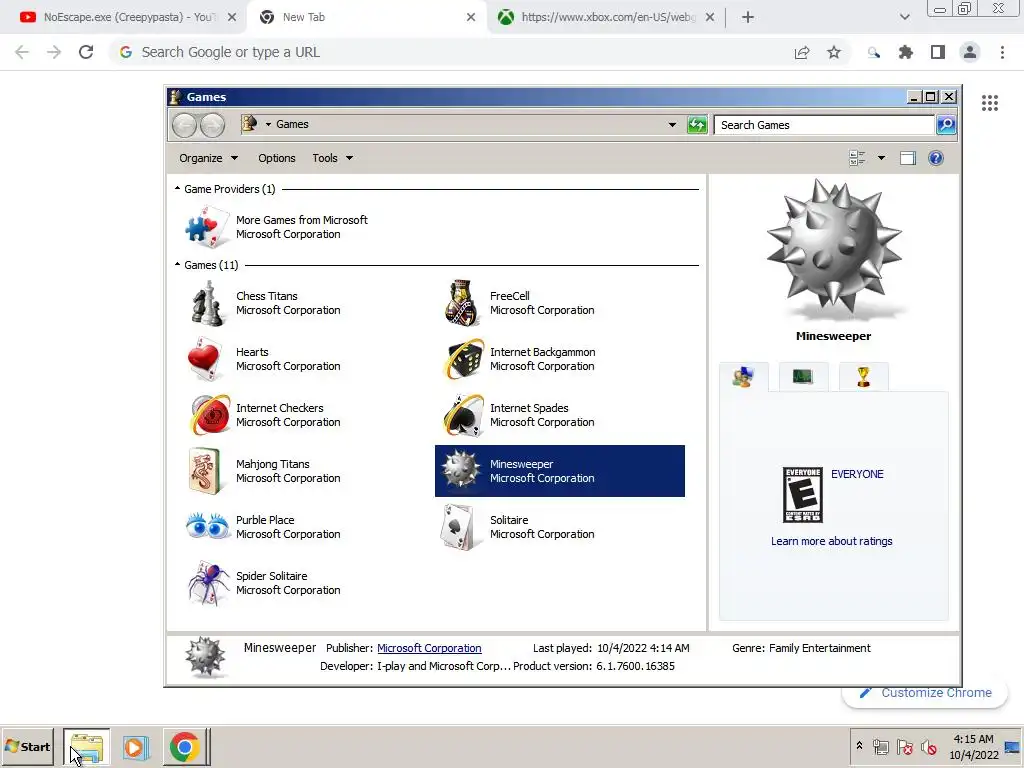Click the ESRB Everyone rating badge
This screenshot has height=768, width=1024.
tap(803, 495)
